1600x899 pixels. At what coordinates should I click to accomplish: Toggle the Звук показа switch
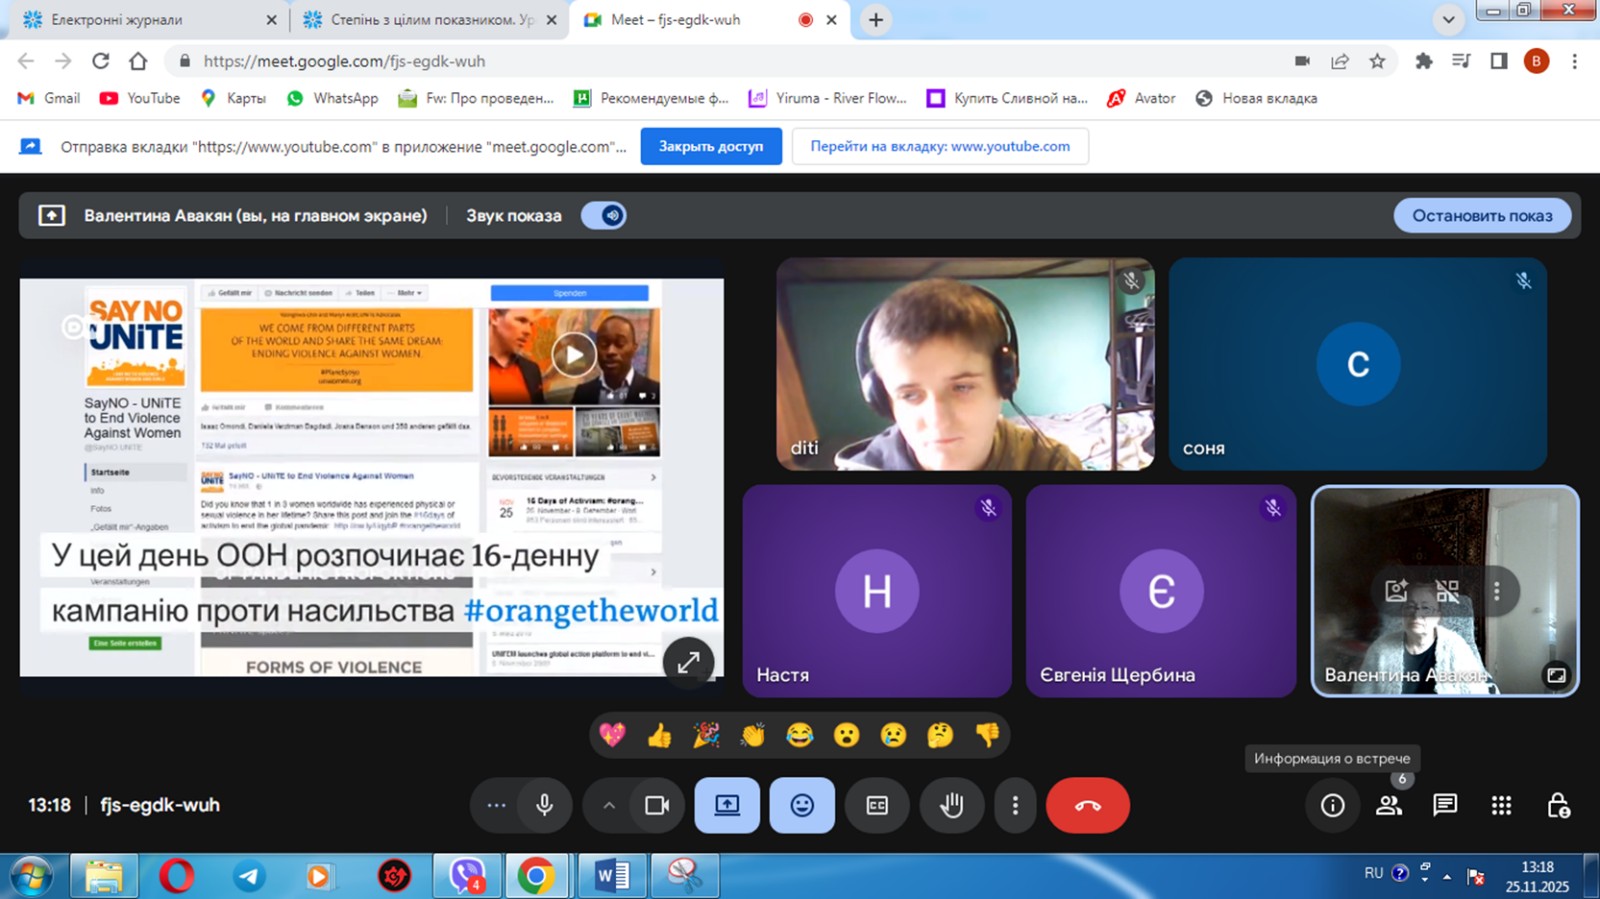pos(604,215)
